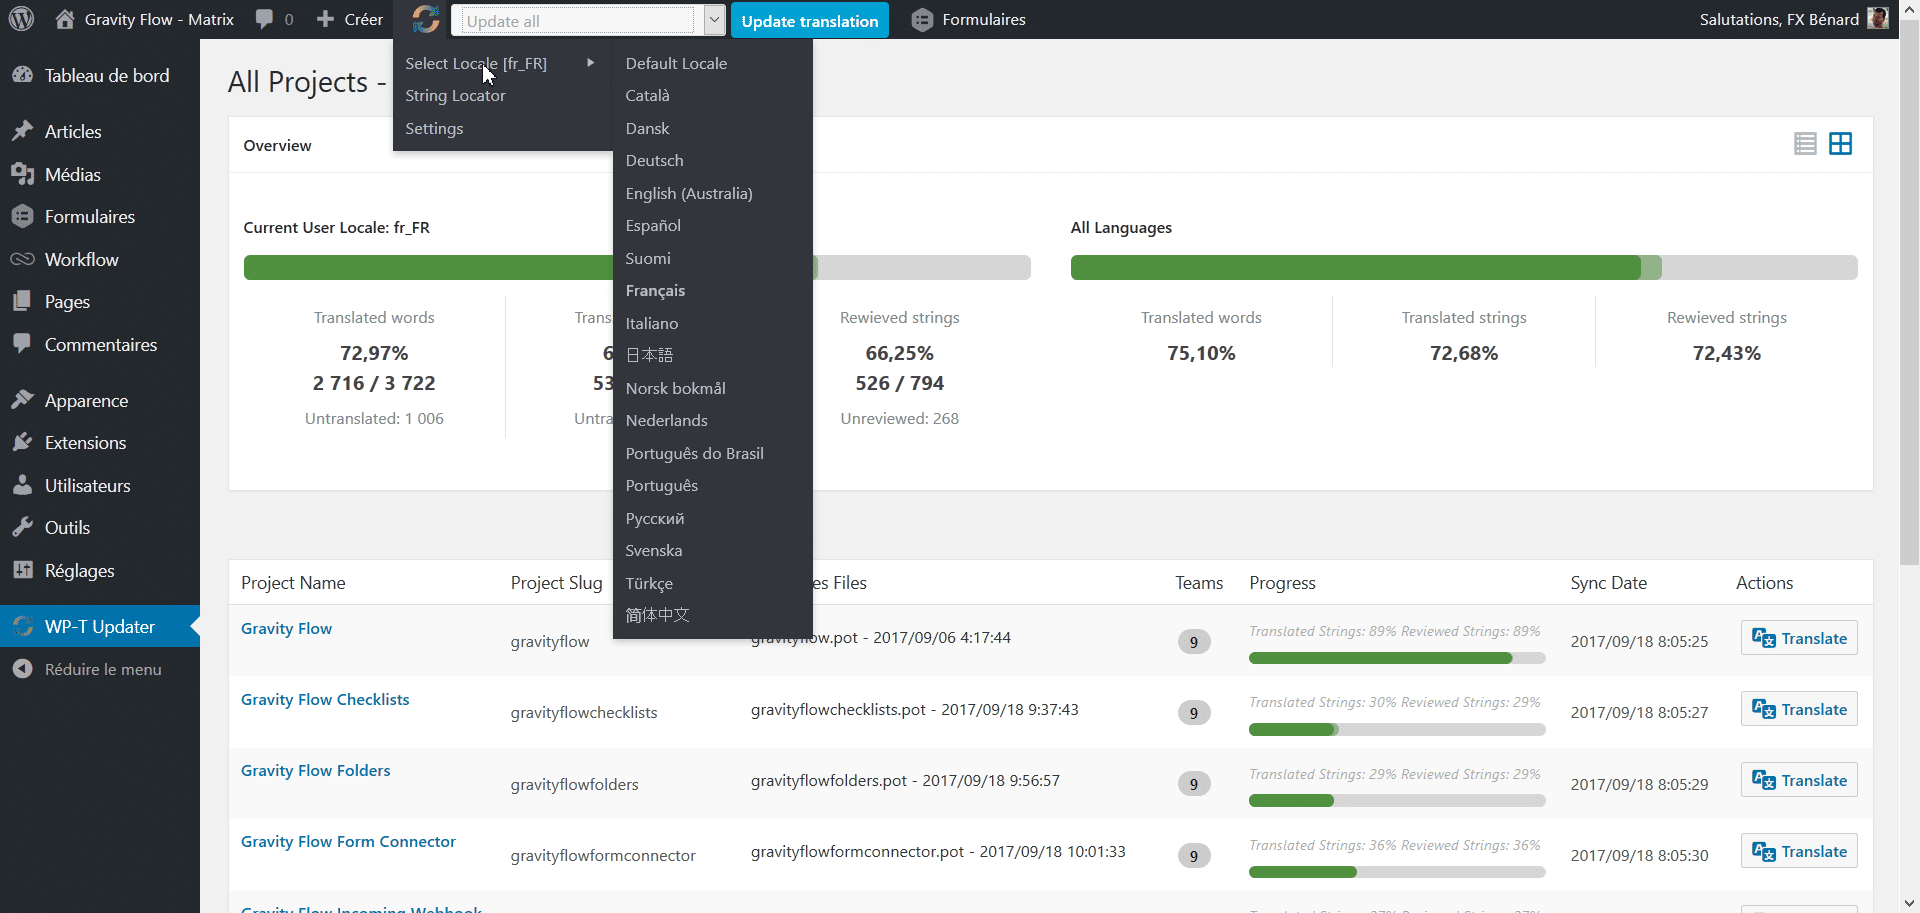Image resolution: width=1920 pixels, height=913 pixels.
Task: Open String Locator menu entry
Action: [x=455, y=95]
